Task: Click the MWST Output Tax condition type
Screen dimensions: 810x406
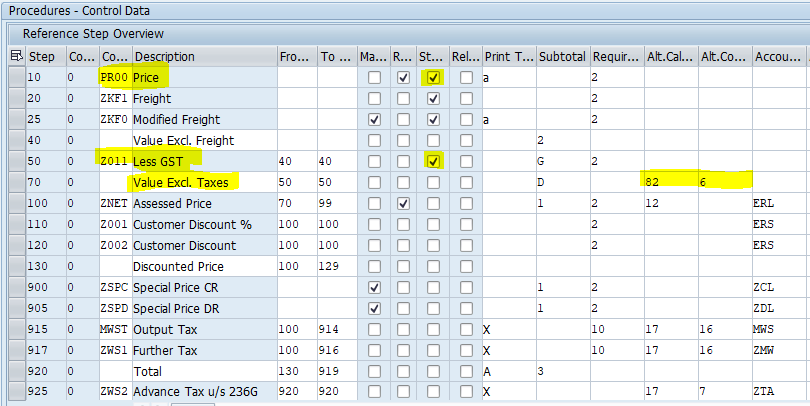Action: coord(114,329)
